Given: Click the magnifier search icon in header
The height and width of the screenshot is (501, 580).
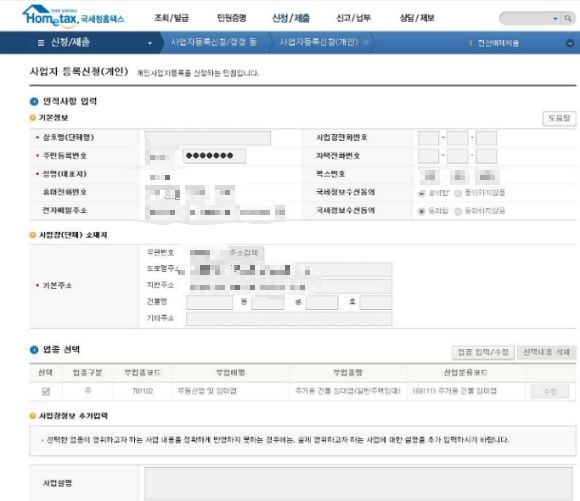Looking at the screenshot, I should click(x=567, y=18).
